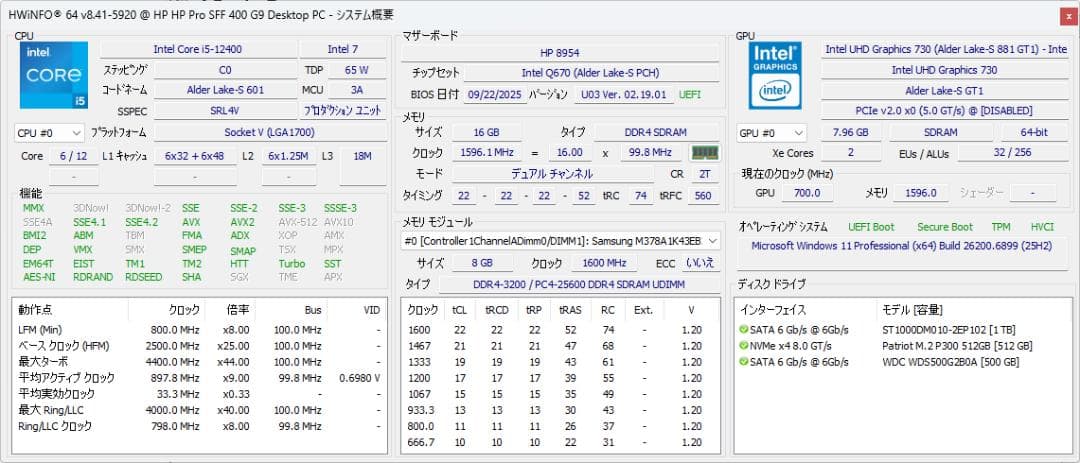Screen dimensions: 1080x463
Task: Click the TPM status label
Action: [1000, 227]
